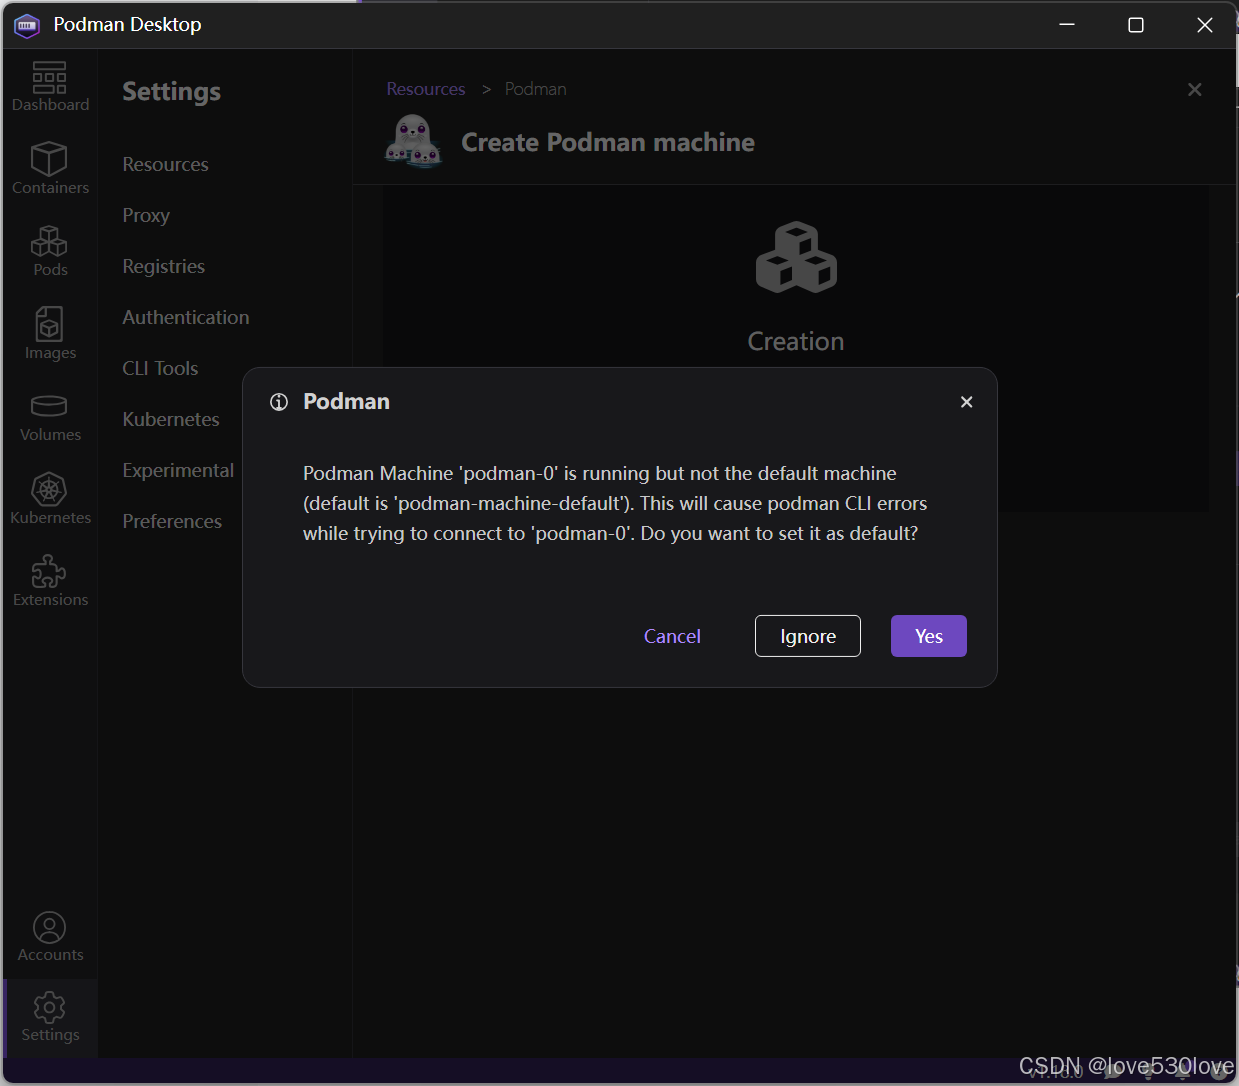The image size is (1239, 1086).
Task: Open the Registries settings section
Action: tap(164, 266)
